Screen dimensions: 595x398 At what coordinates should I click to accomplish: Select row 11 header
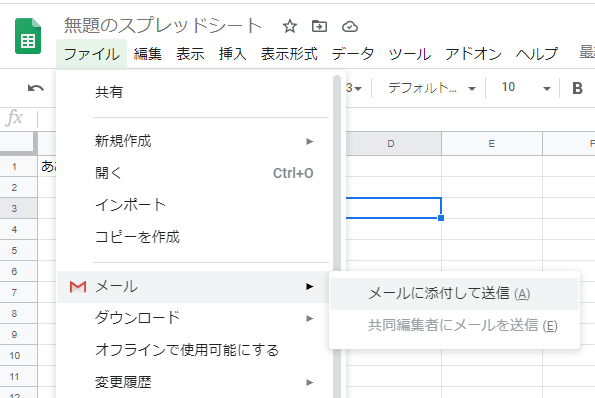coord(18,377)
